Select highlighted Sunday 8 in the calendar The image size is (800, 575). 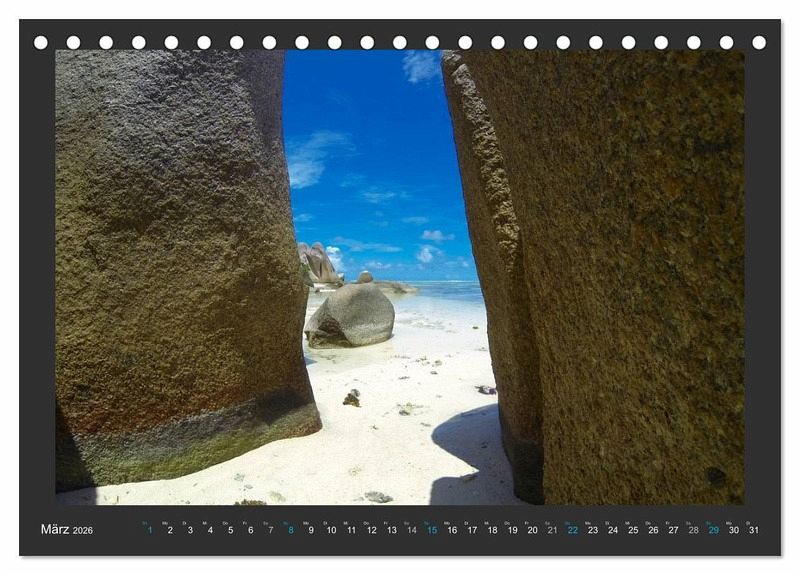(290, 529)
